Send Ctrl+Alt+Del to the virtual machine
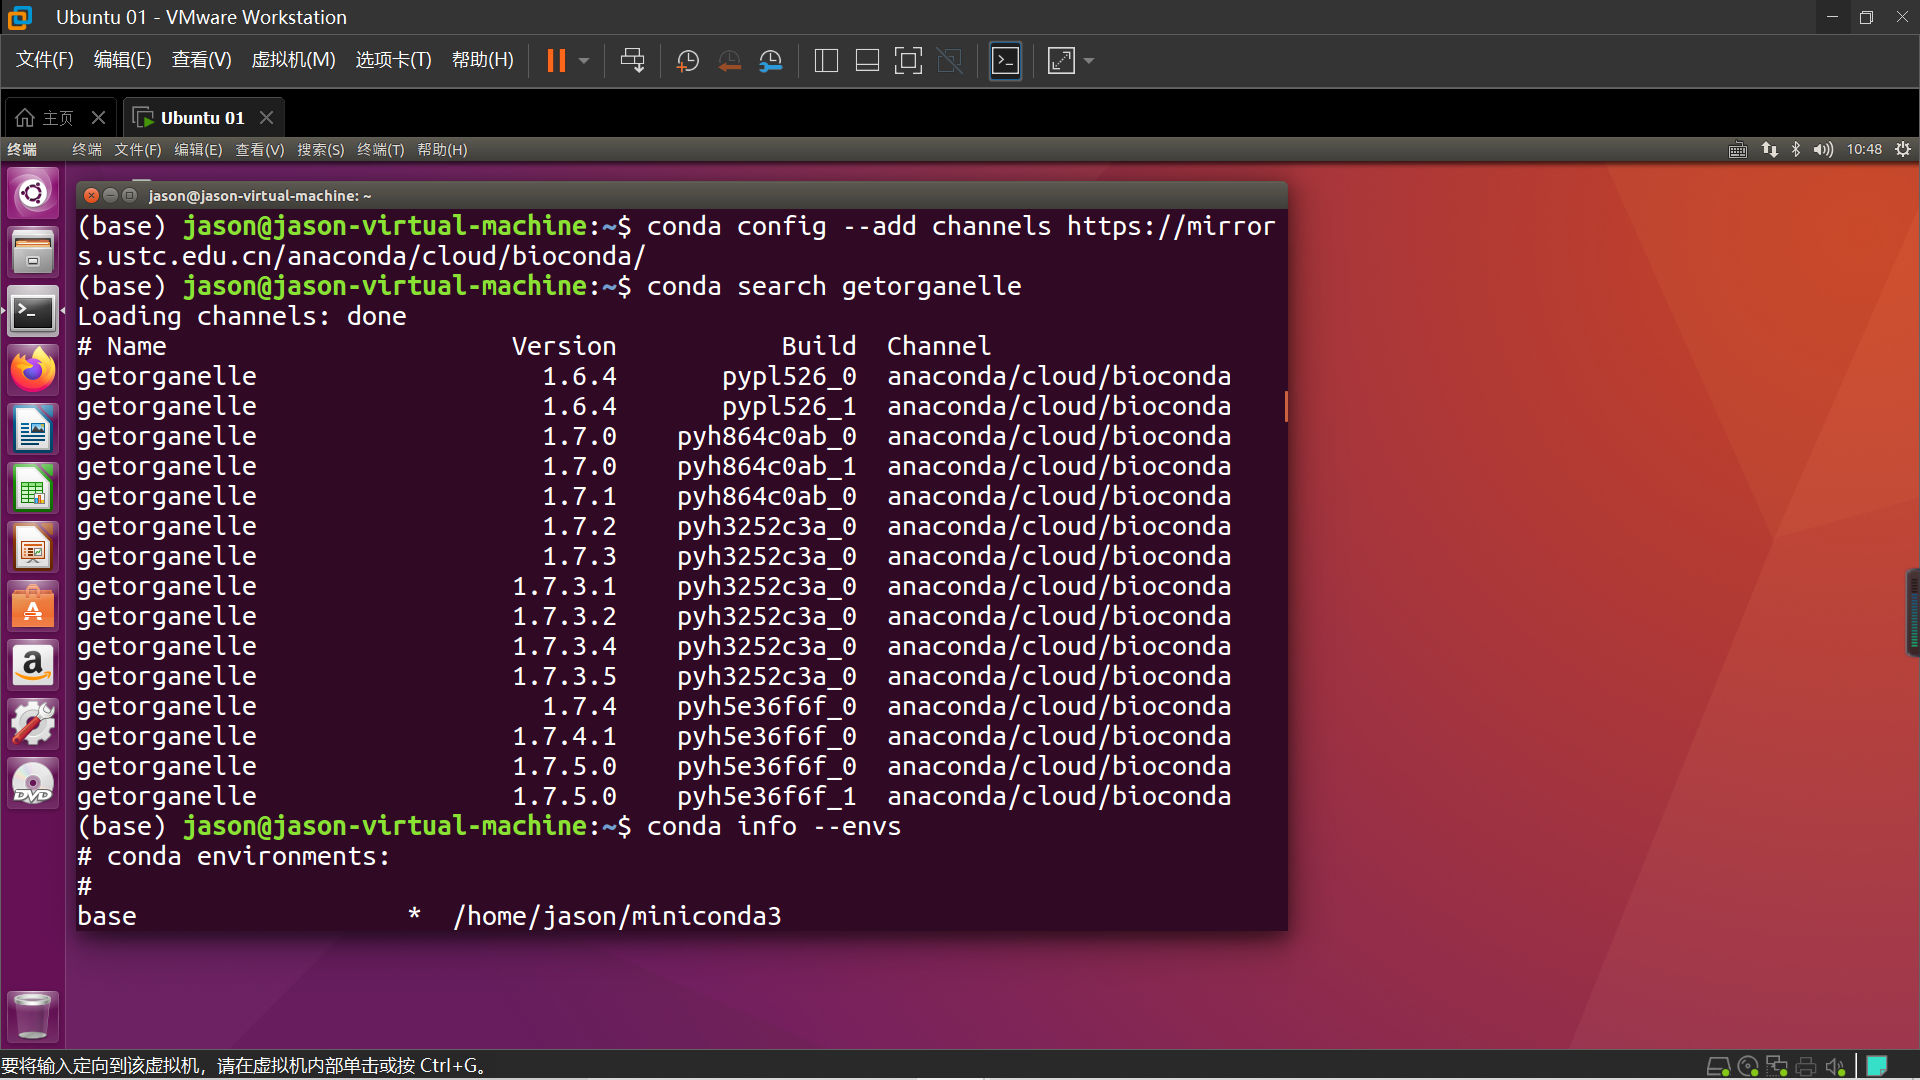 point(632,61)
